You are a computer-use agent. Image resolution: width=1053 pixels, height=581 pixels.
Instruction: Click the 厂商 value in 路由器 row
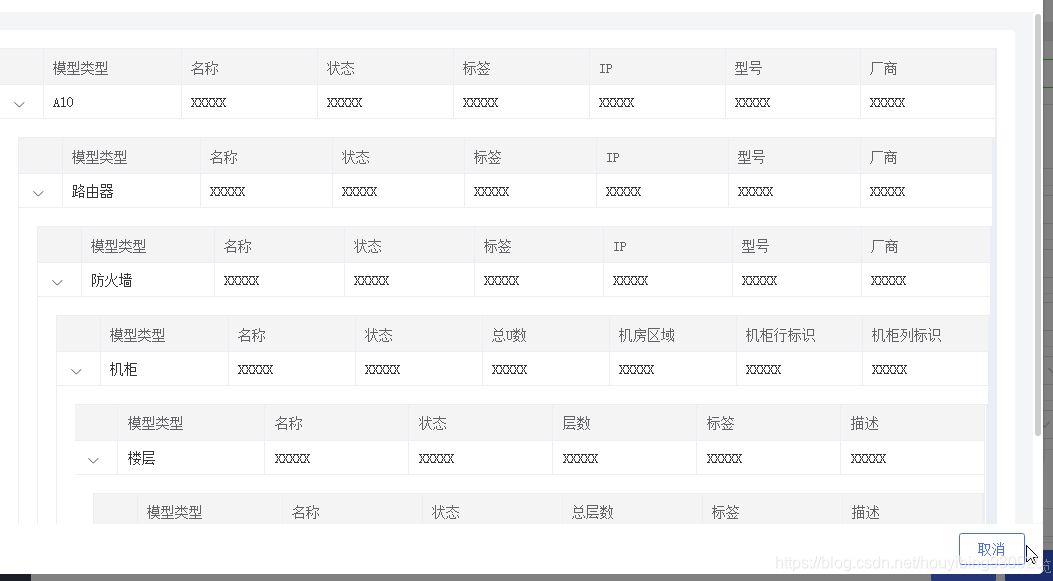click(887, 191)
